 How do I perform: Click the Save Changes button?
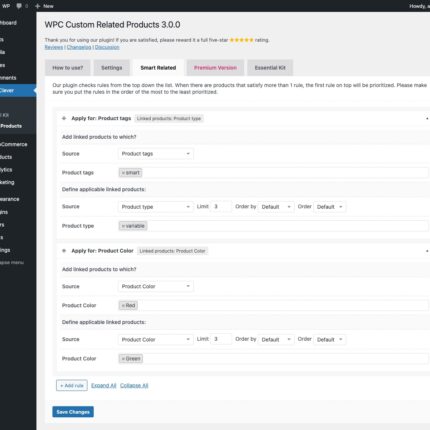pyautogui.click(x=73, y=412)
